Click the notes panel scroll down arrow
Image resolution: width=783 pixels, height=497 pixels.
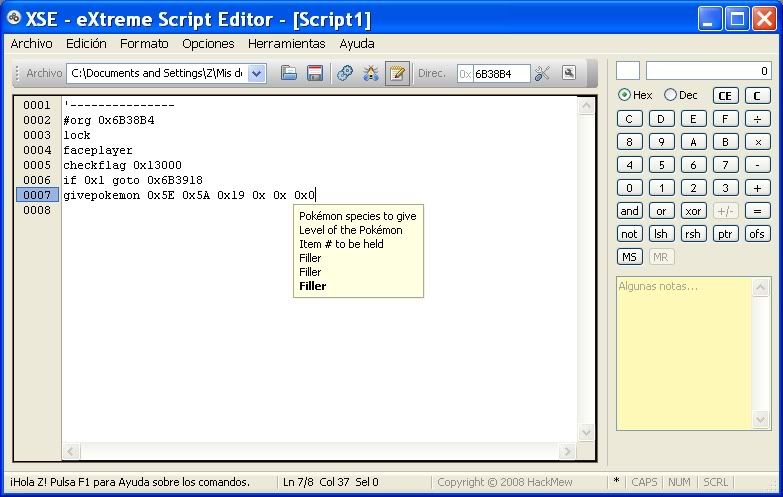761,420
